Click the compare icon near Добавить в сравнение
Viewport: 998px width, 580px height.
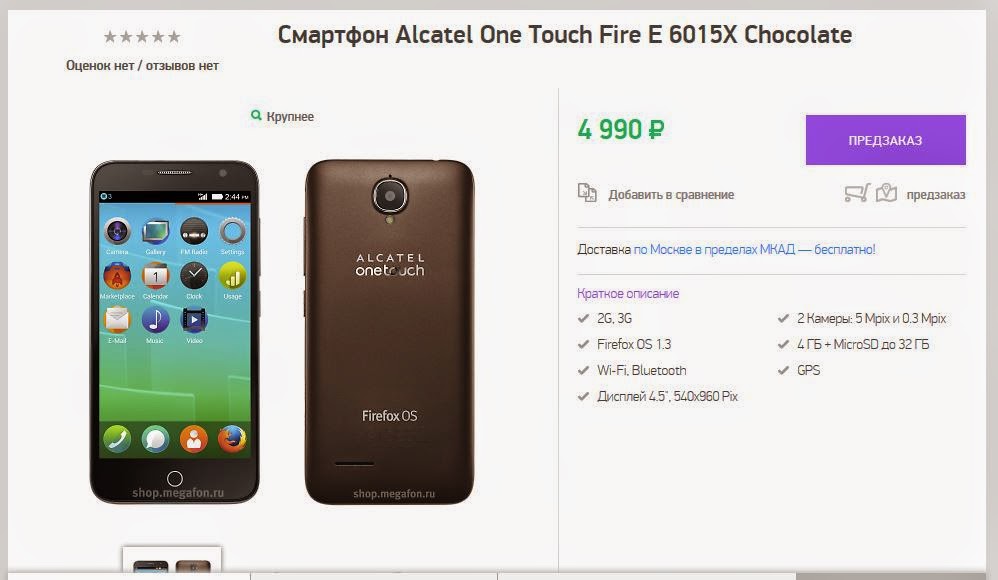point(587,193)
